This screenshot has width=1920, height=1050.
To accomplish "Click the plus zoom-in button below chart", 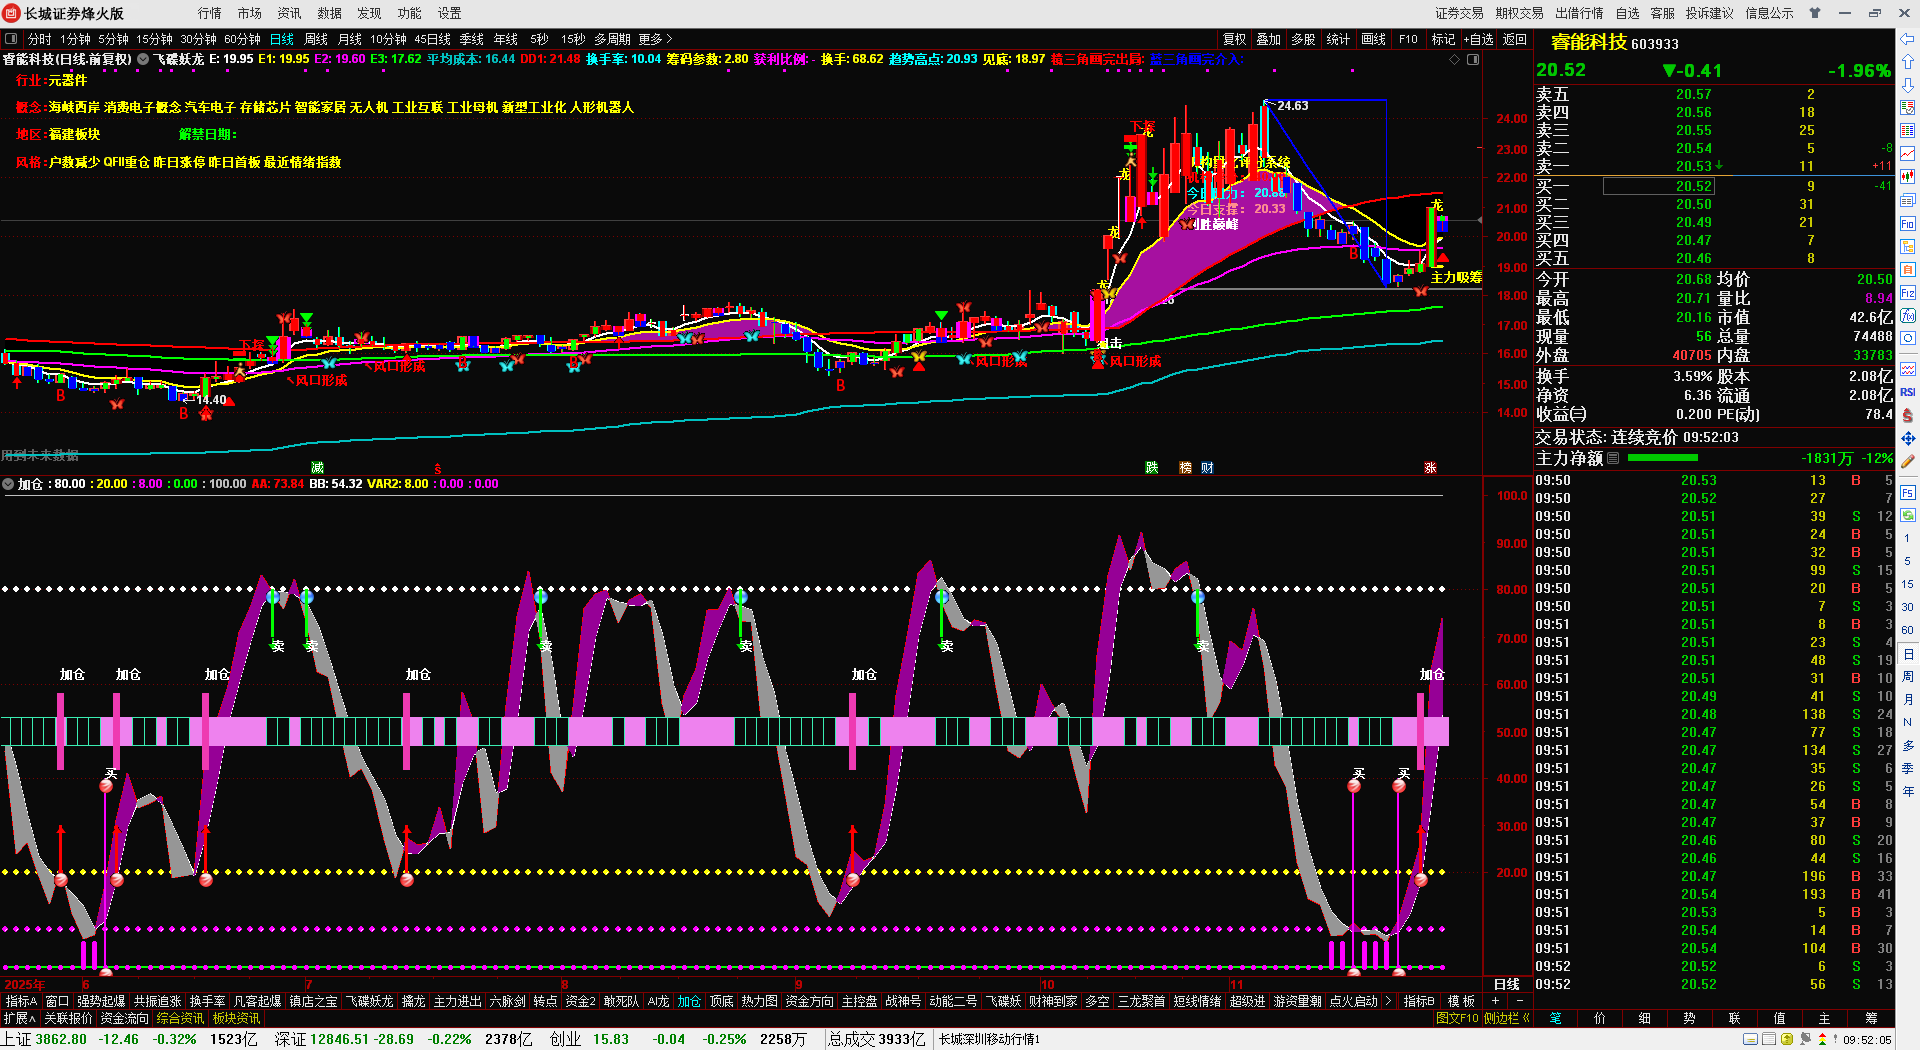I will tap(1496, 1001).
